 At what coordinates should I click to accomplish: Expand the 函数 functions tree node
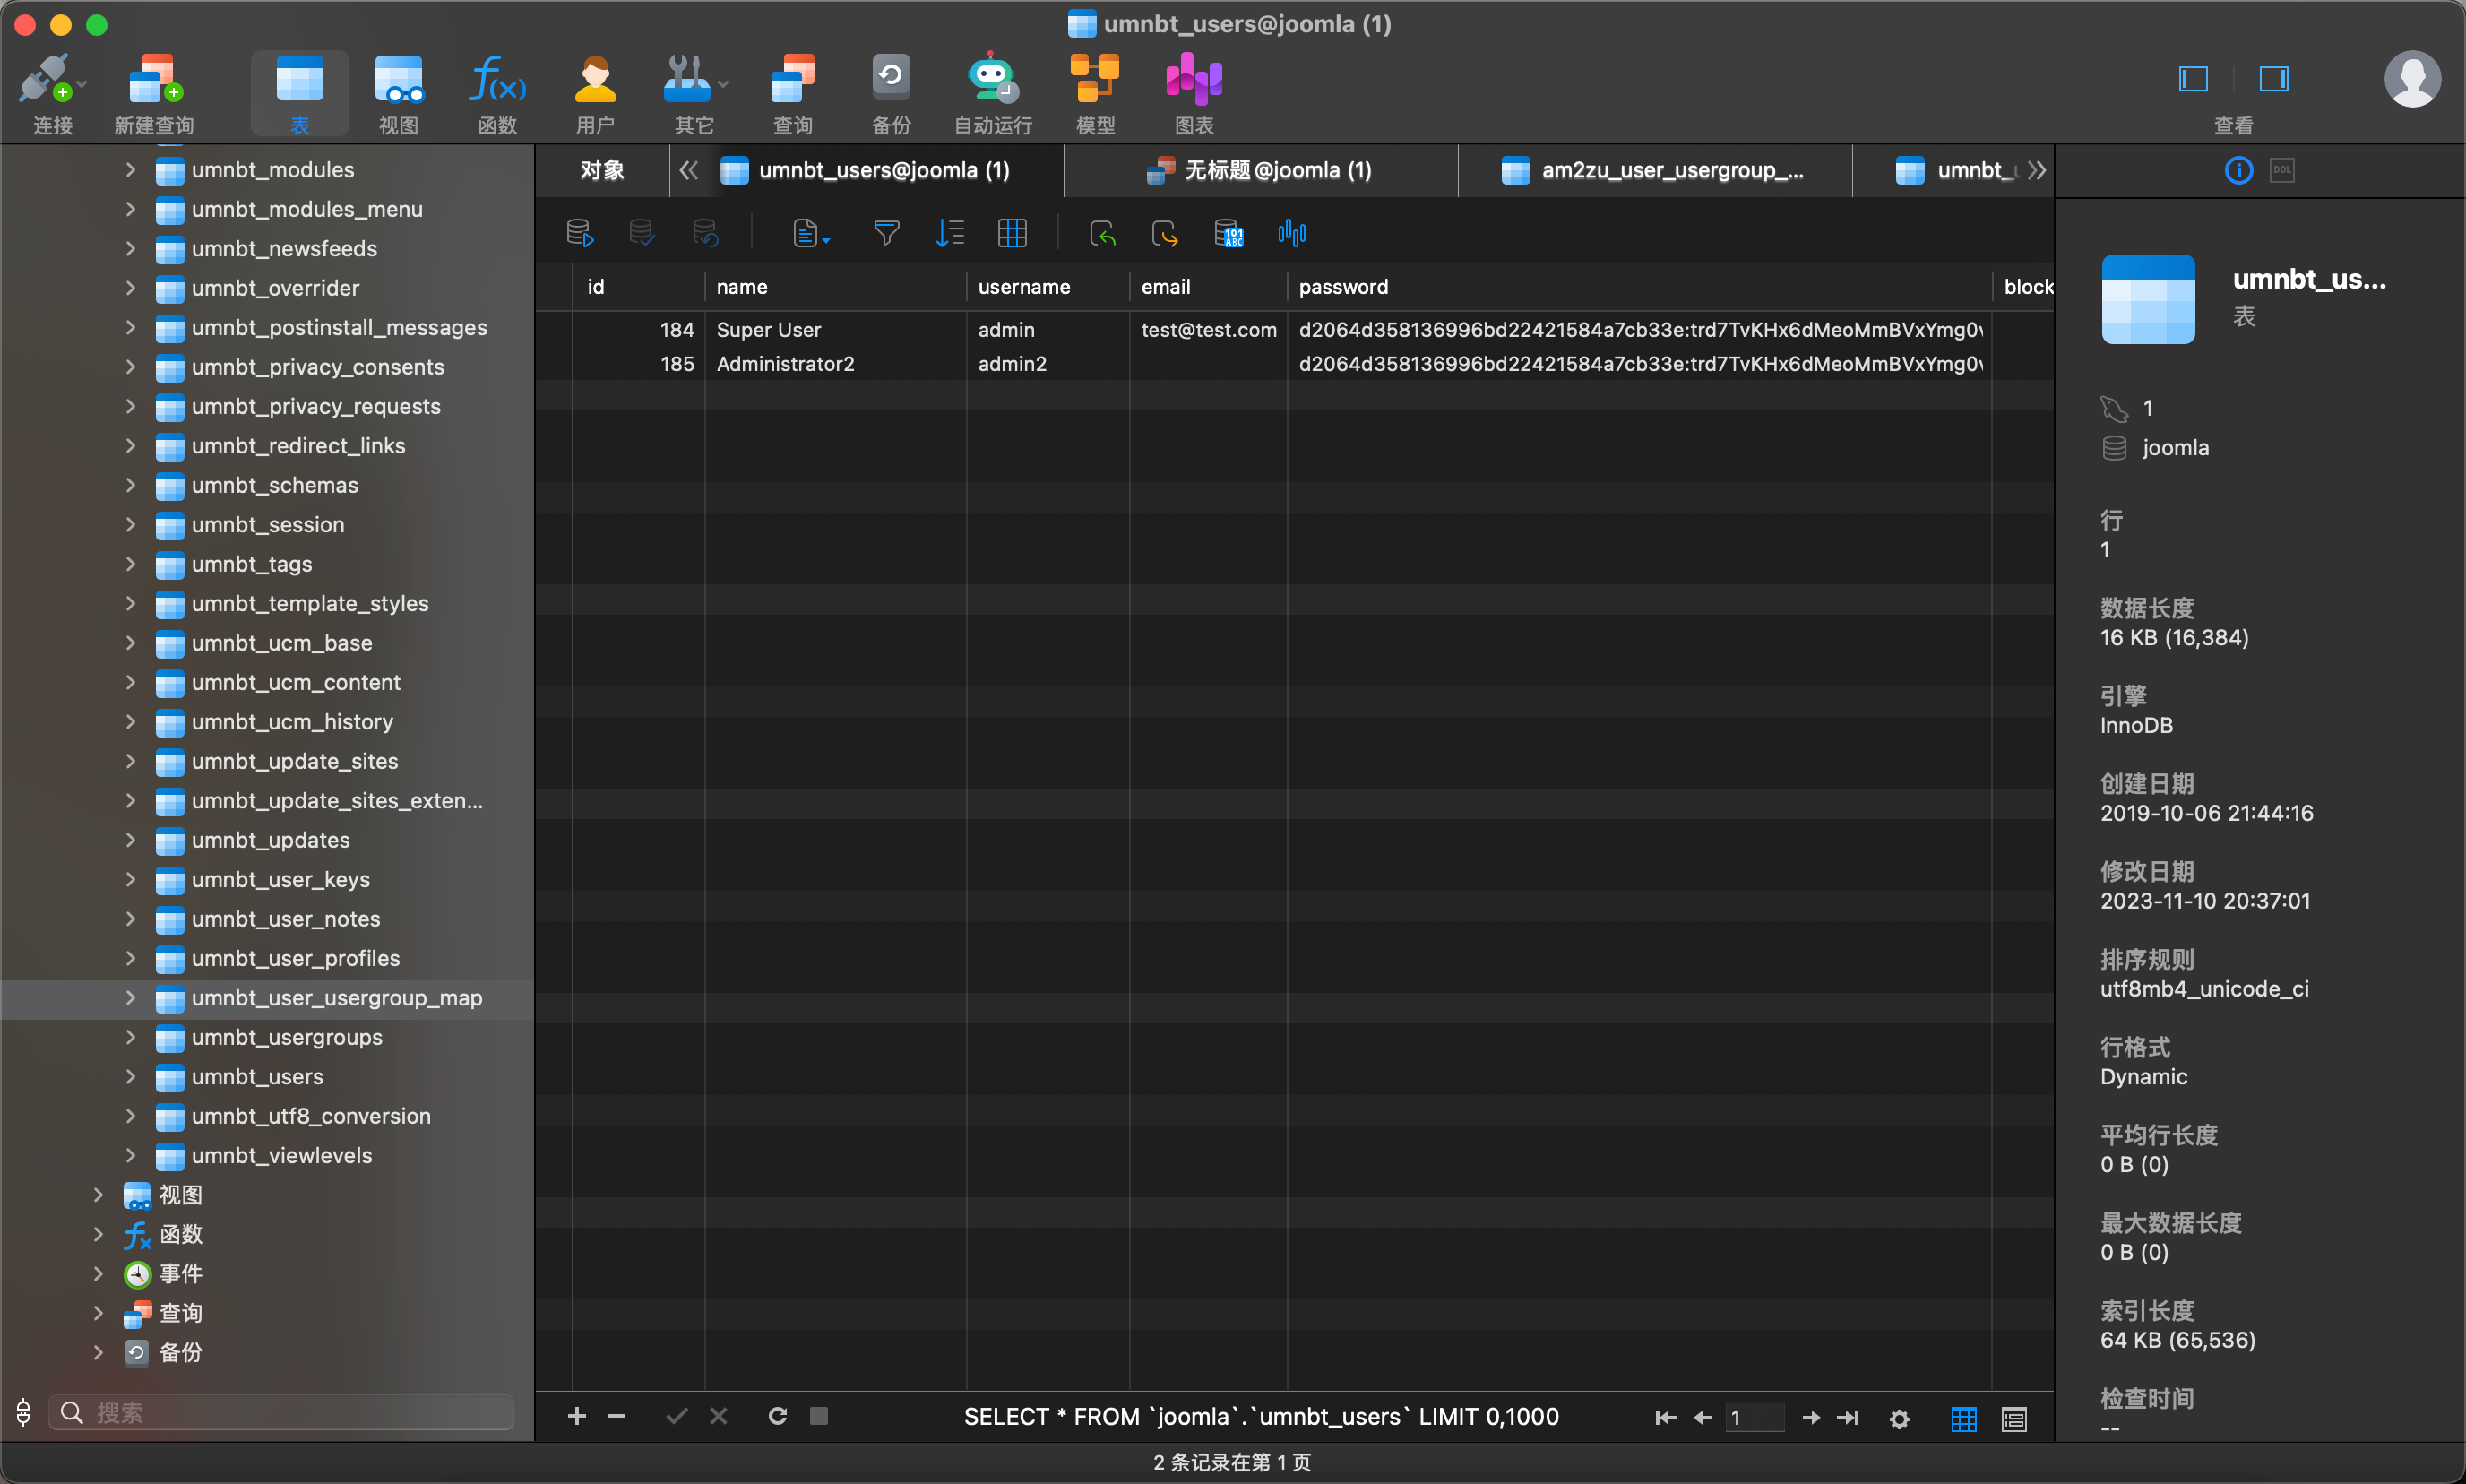pos(98,1234)
